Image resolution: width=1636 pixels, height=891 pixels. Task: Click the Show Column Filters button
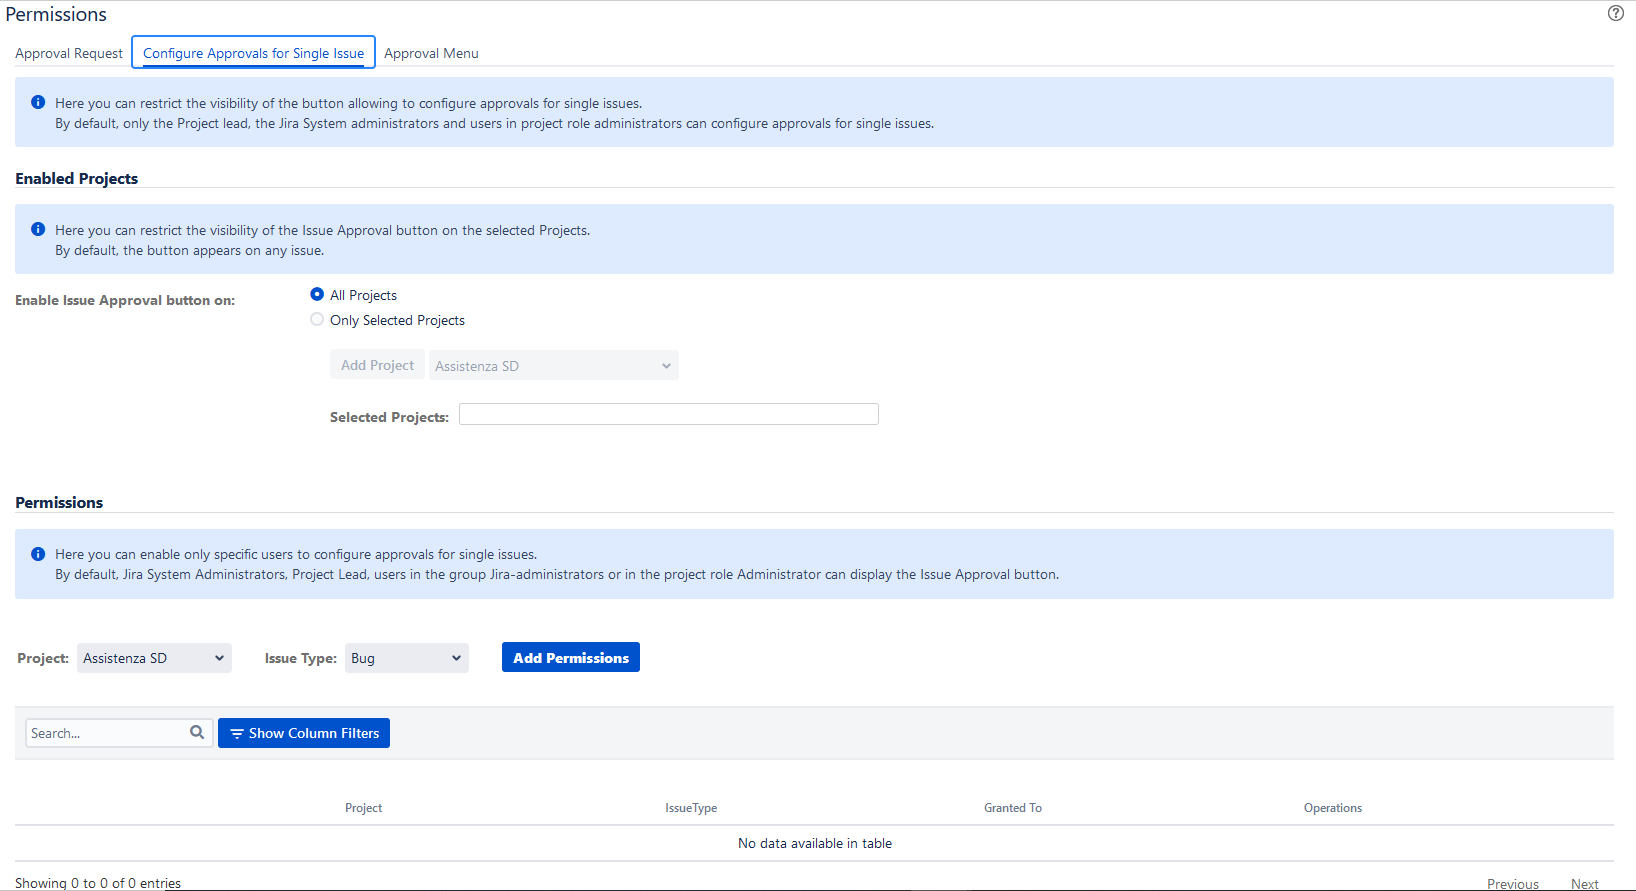coord(304,733)
